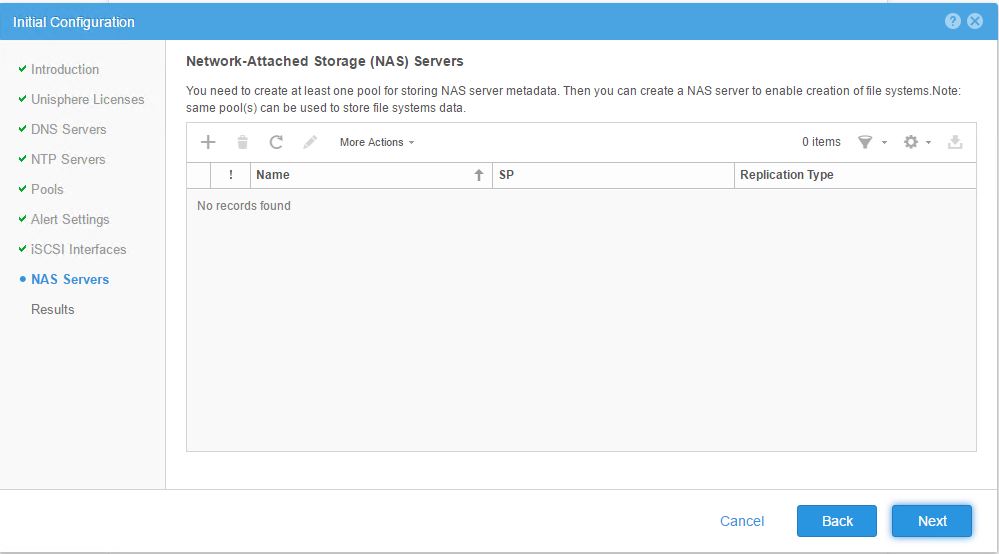Click the Next button
Viewport: 999px width, 554px height.
point(932,520)
